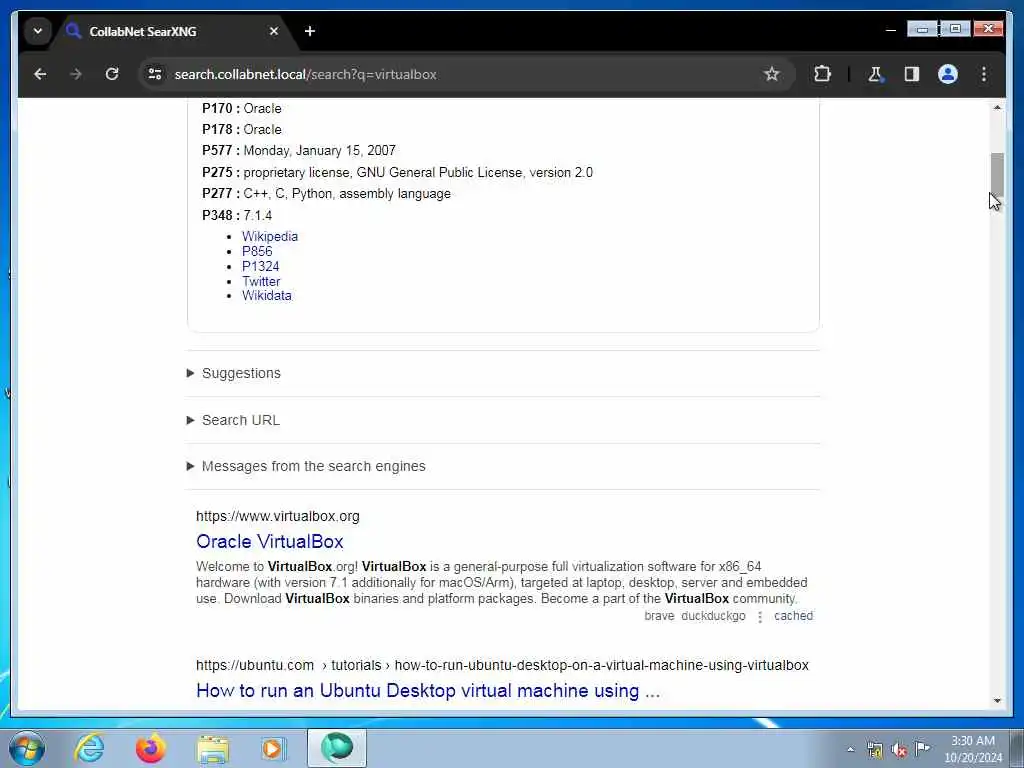The image size is (1024, 768).
Task: Click the text 'Monday, January 15, 2007'
Action: pyautogui.click(x=319, y=151)
